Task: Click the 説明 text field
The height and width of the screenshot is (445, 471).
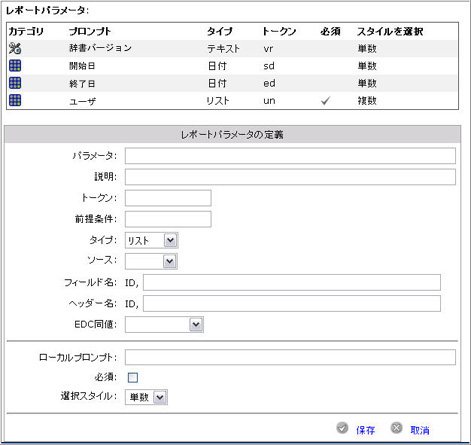Action: (290, 177)
